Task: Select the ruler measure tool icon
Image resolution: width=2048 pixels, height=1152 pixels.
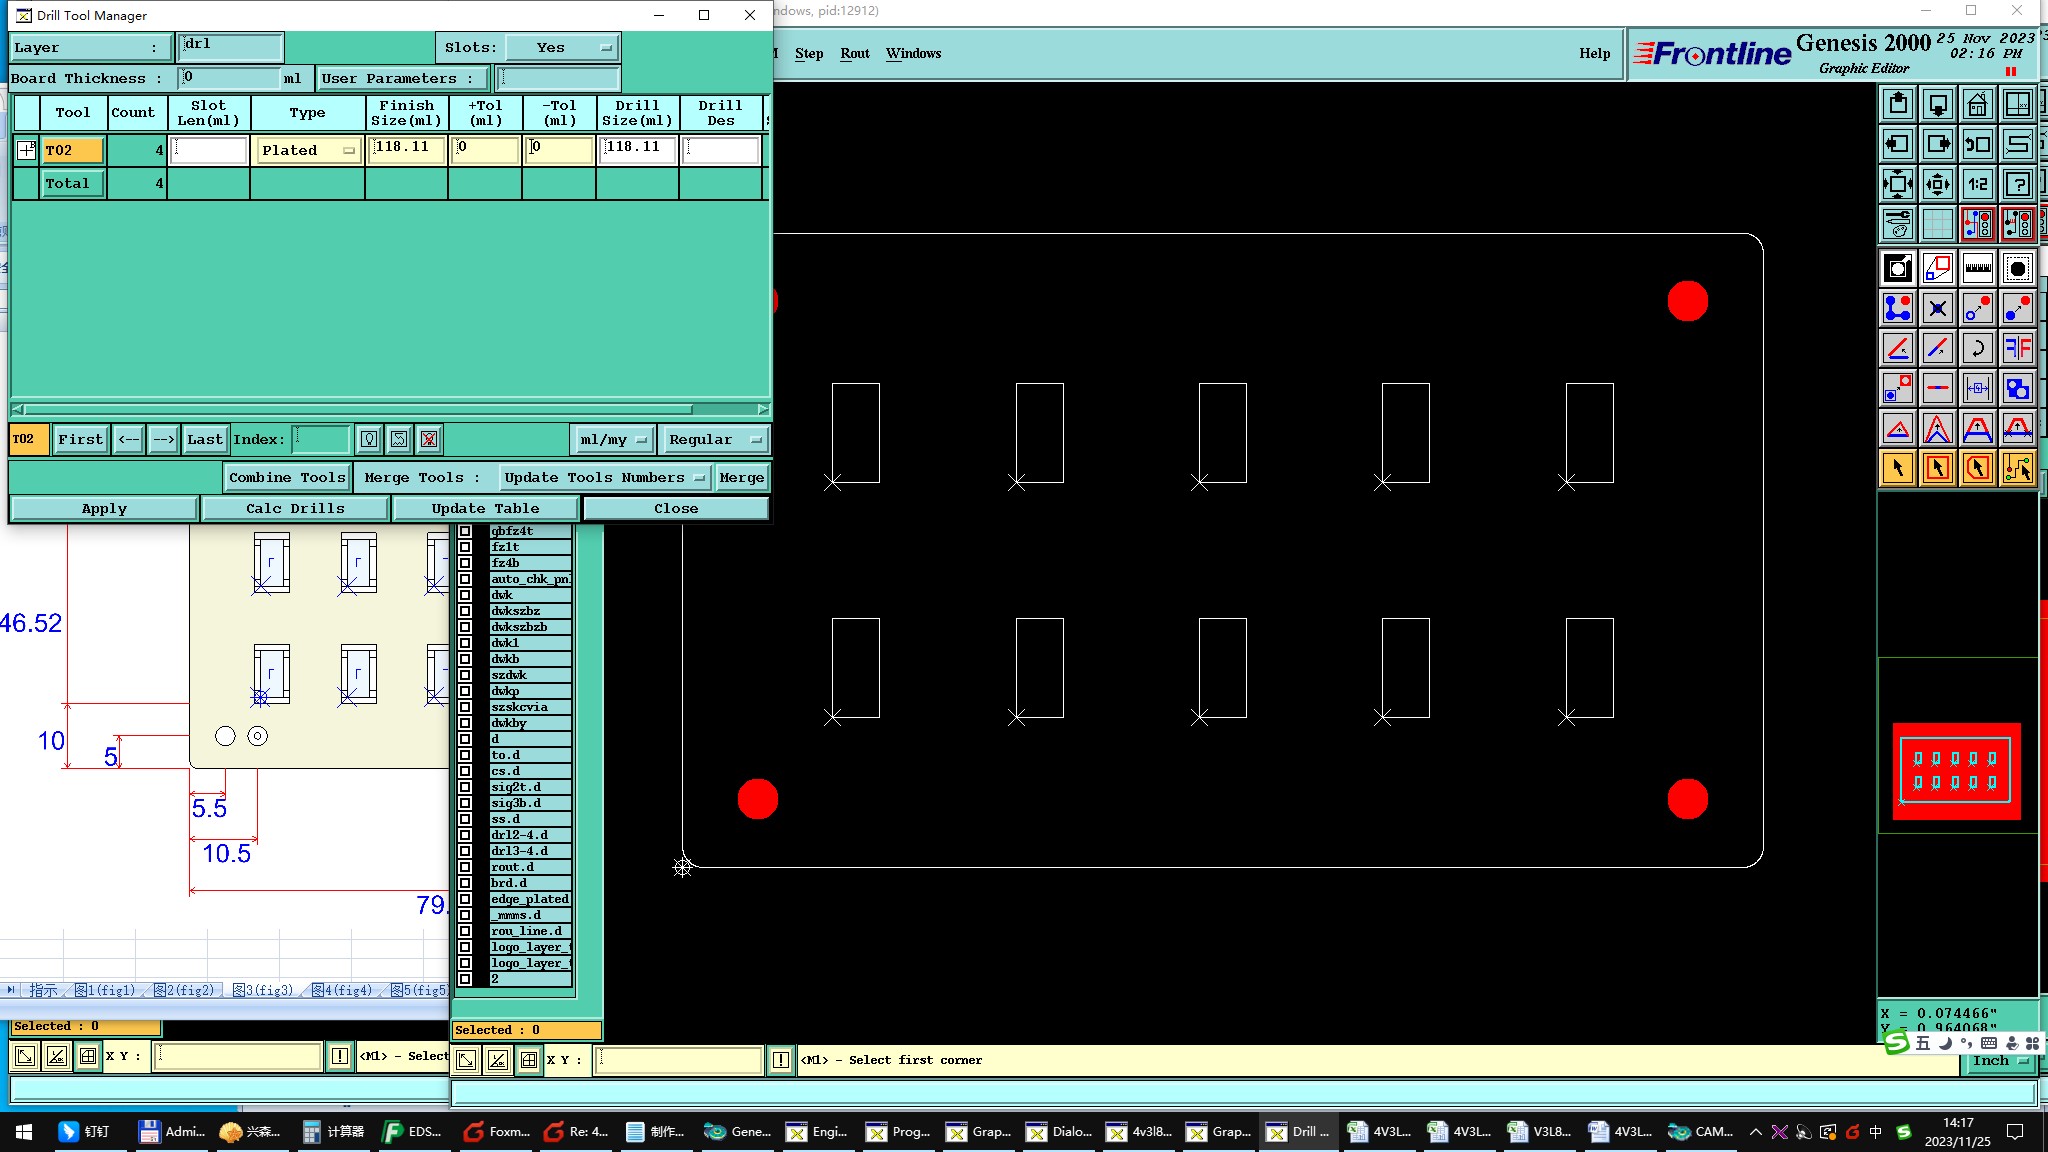Action: tap(1977, 268)
